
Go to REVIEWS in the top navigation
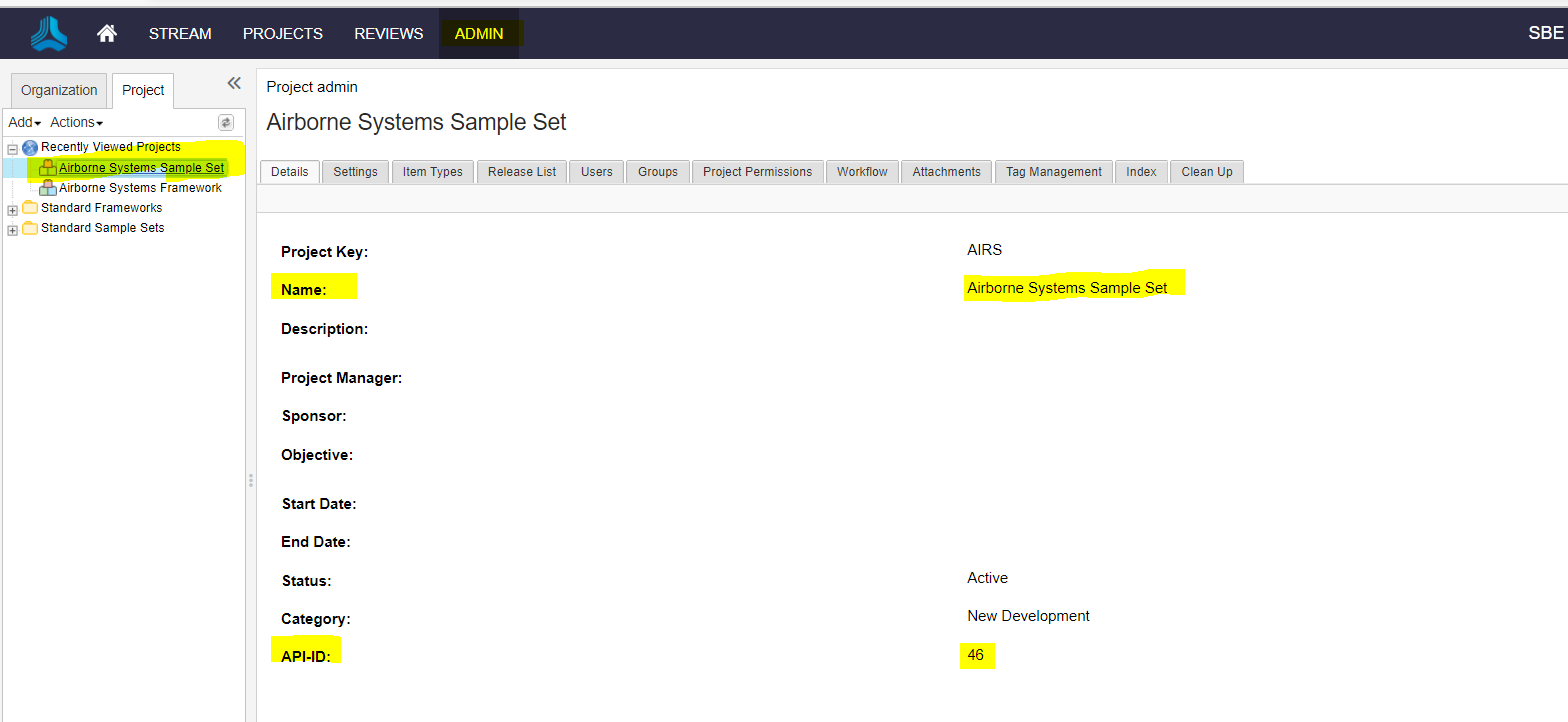[x=388, y=34]
